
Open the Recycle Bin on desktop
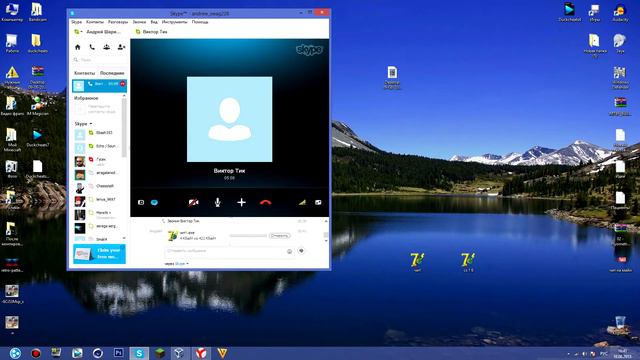[x=620, y=322]
